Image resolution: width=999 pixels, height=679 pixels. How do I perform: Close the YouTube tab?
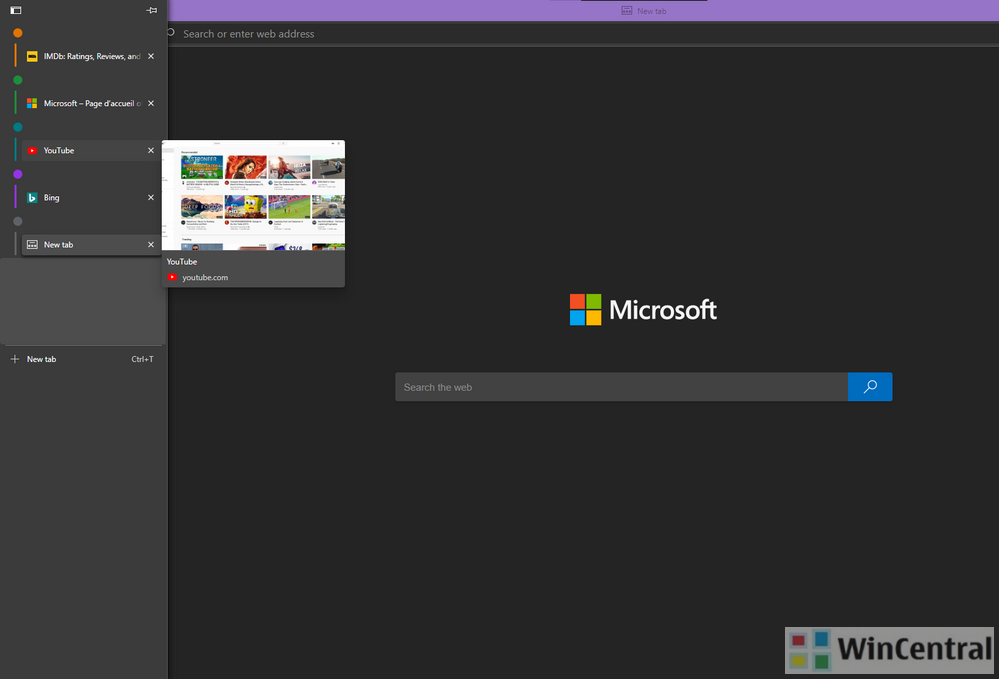pyautogui.click(x=151, y=151)
